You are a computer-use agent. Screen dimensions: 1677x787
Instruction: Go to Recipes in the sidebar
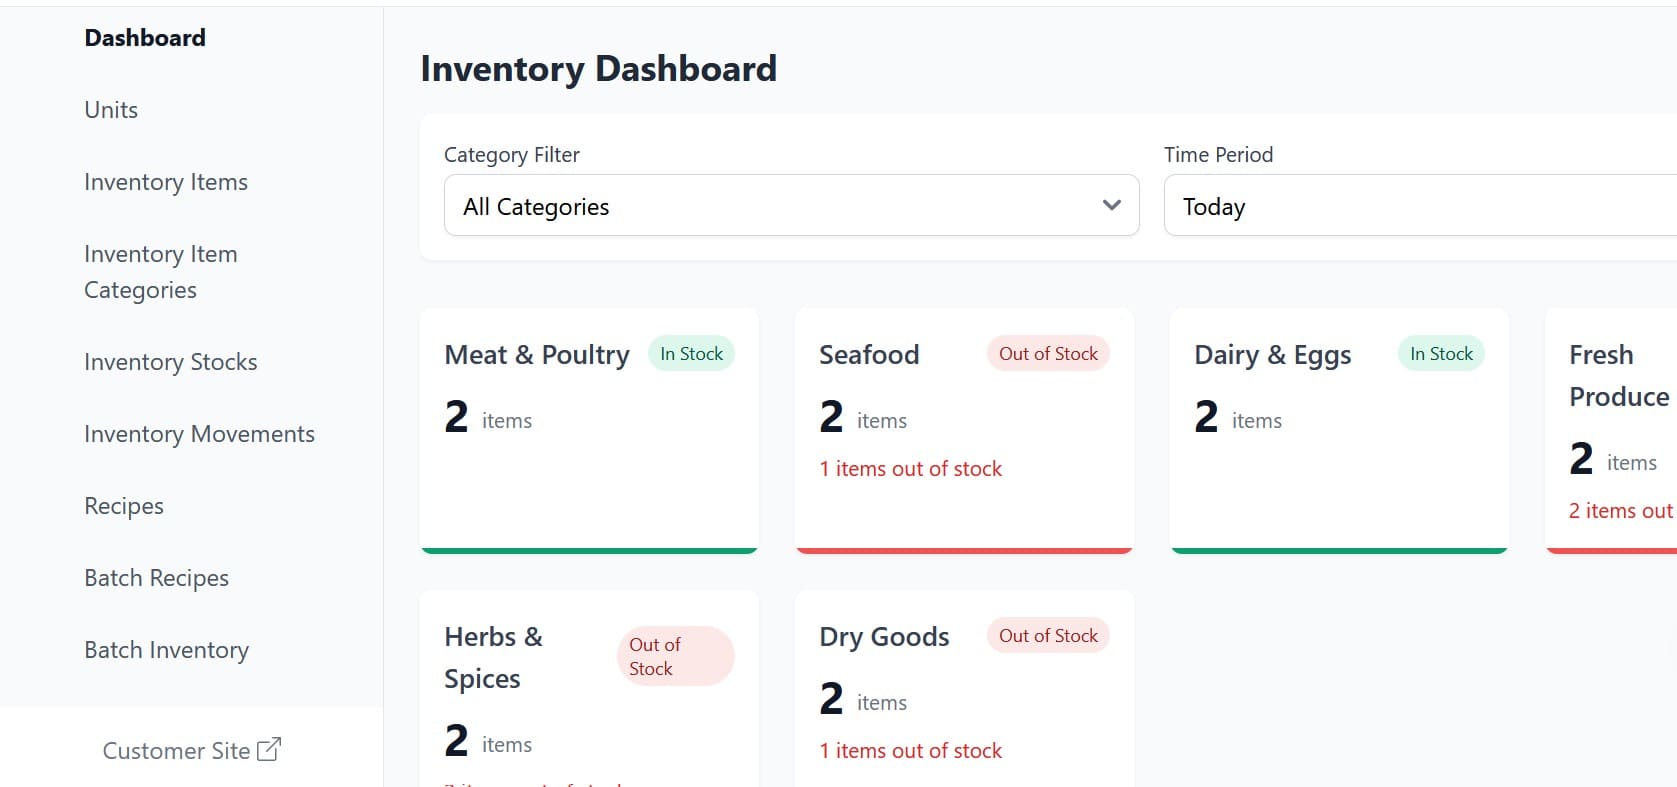coord(124,506)
